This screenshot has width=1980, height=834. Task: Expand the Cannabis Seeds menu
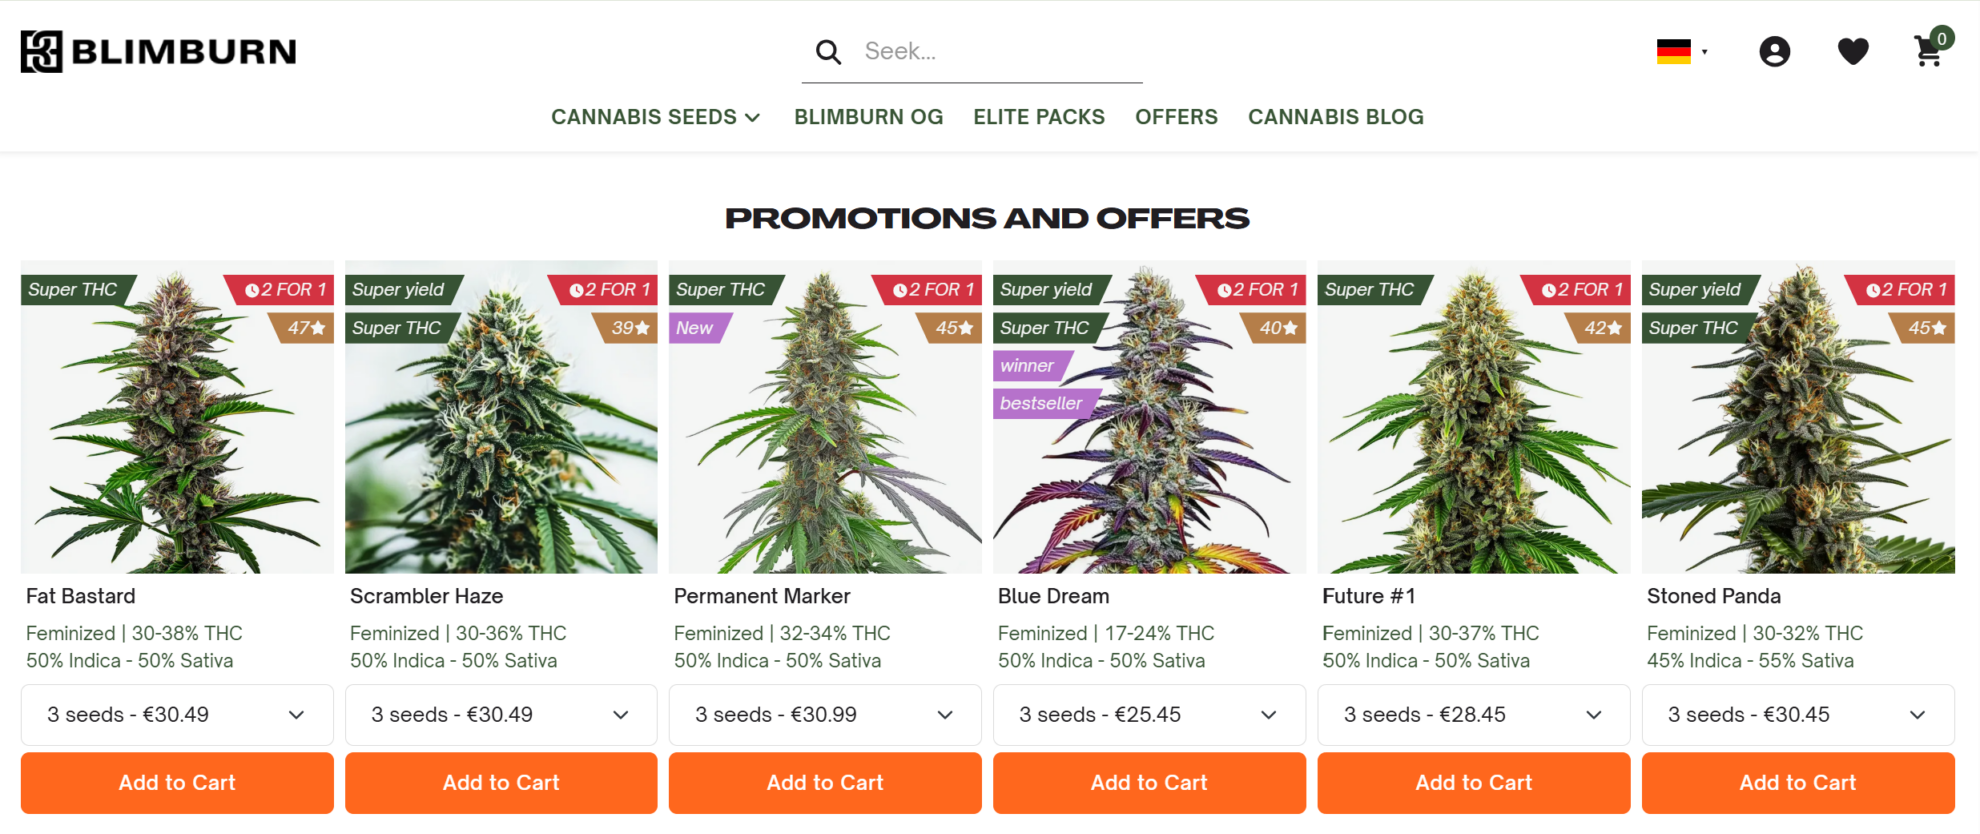click(655, 117)
